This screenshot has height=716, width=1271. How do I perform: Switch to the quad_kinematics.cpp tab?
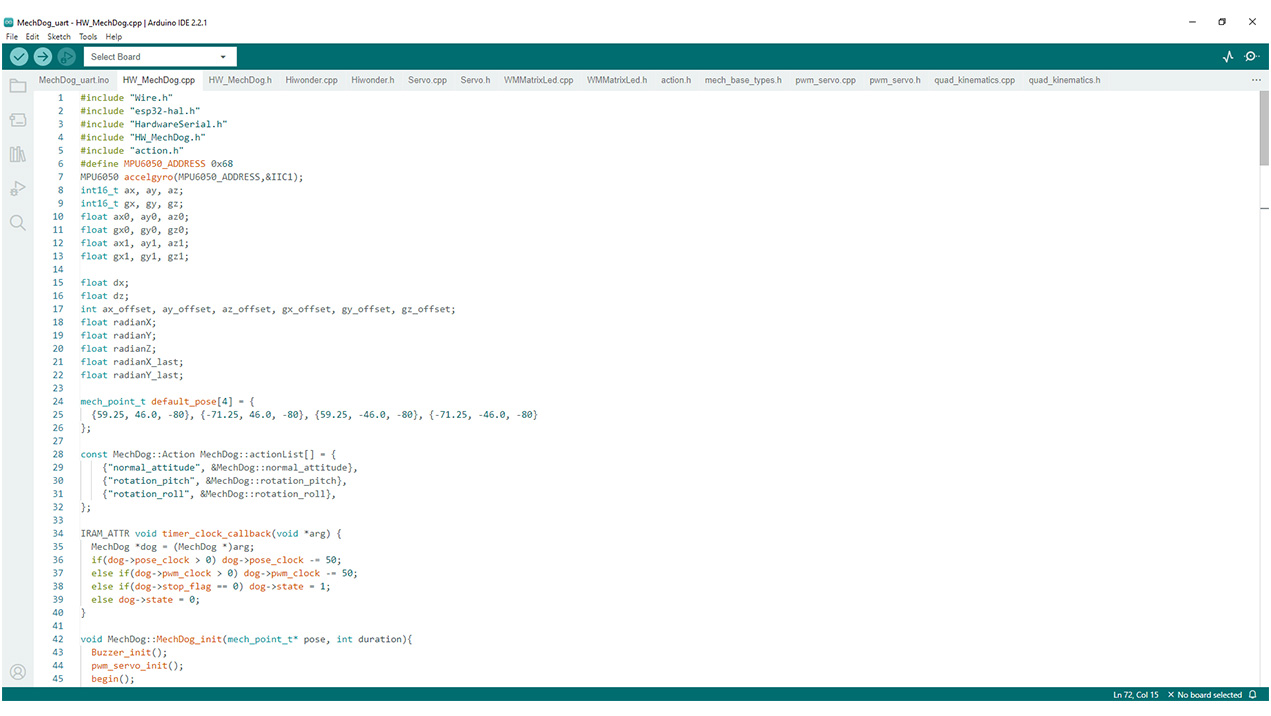point(974,80)
